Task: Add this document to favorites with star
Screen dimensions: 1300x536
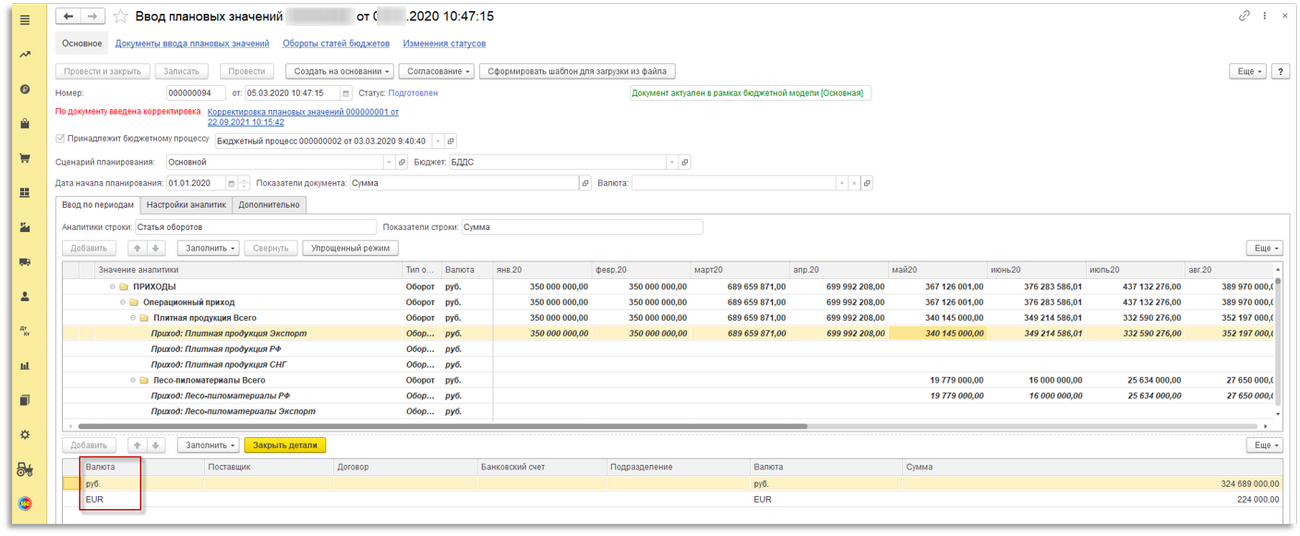Action: pyautogui.click(x=121, y=17)
